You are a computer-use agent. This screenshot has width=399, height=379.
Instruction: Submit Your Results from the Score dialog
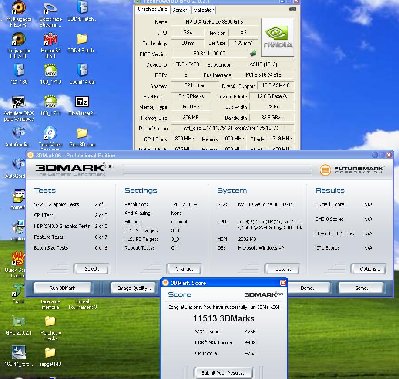(x=223, y=373)
